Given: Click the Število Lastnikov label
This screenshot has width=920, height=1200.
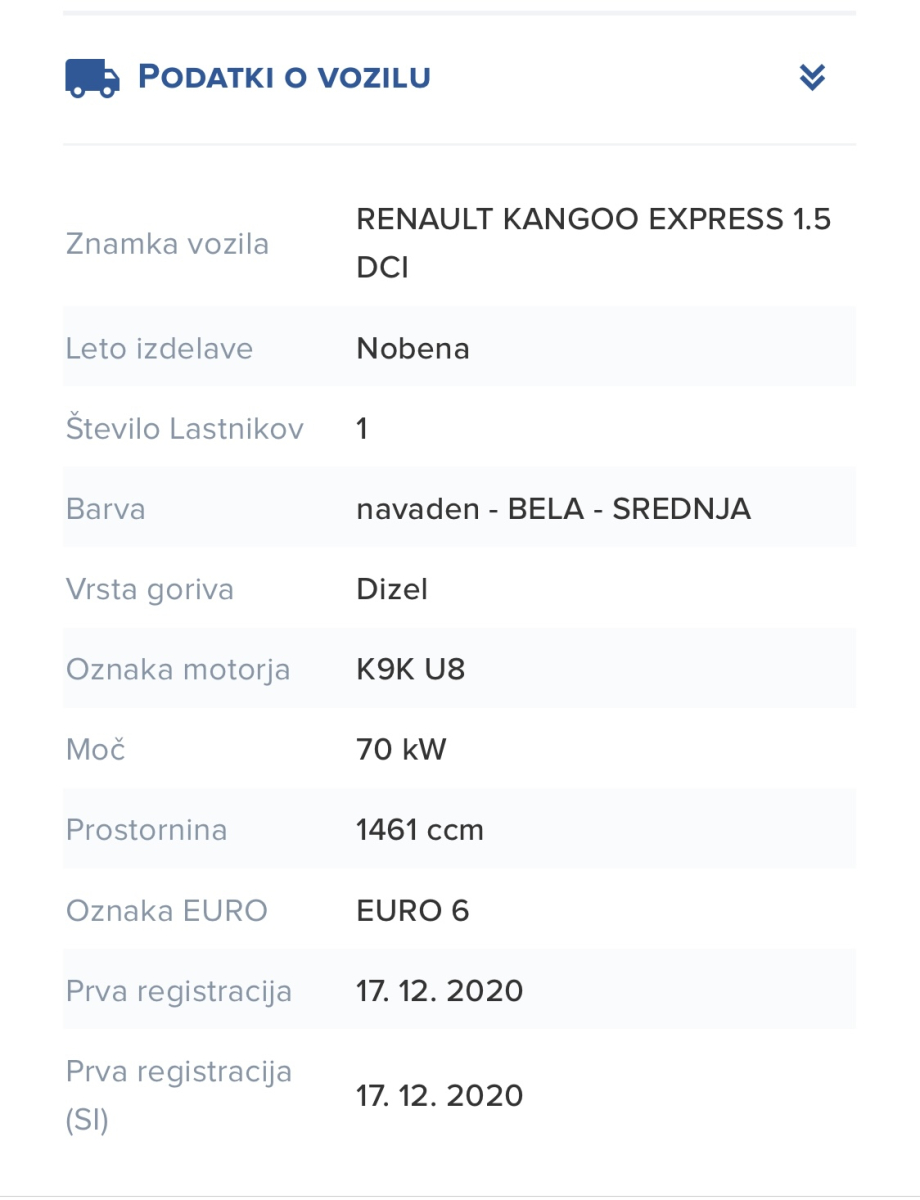Looking at the screenshot, I should click(x=185, y=429).
